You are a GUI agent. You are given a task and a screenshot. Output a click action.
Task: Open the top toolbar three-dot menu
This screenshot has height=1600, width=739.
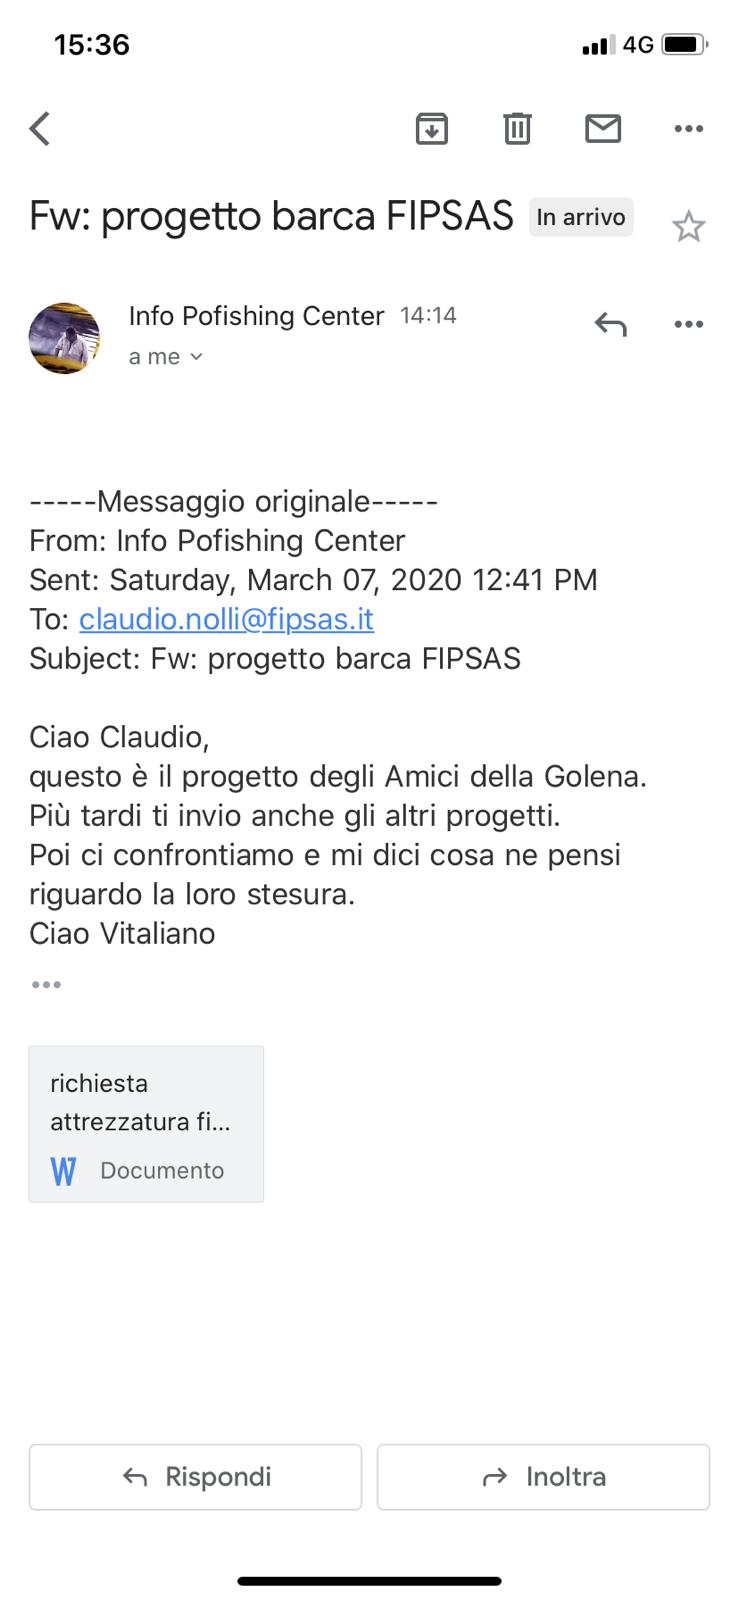click(x=689, y=129)
